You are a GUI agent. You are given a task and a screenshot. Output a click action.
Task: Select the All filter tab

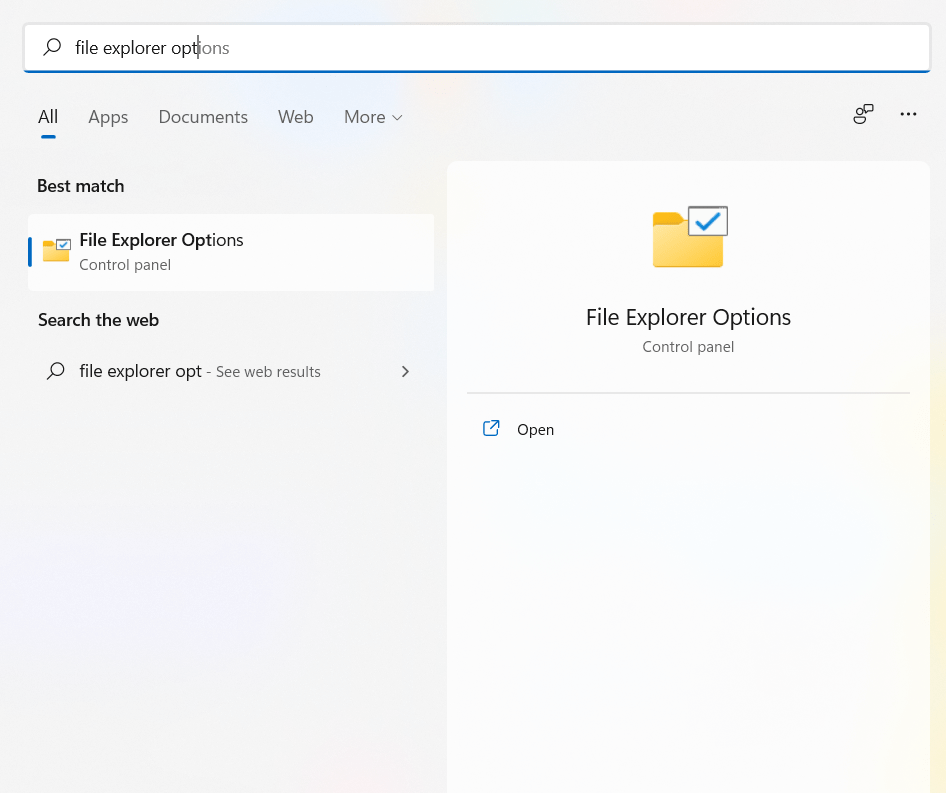48,116
